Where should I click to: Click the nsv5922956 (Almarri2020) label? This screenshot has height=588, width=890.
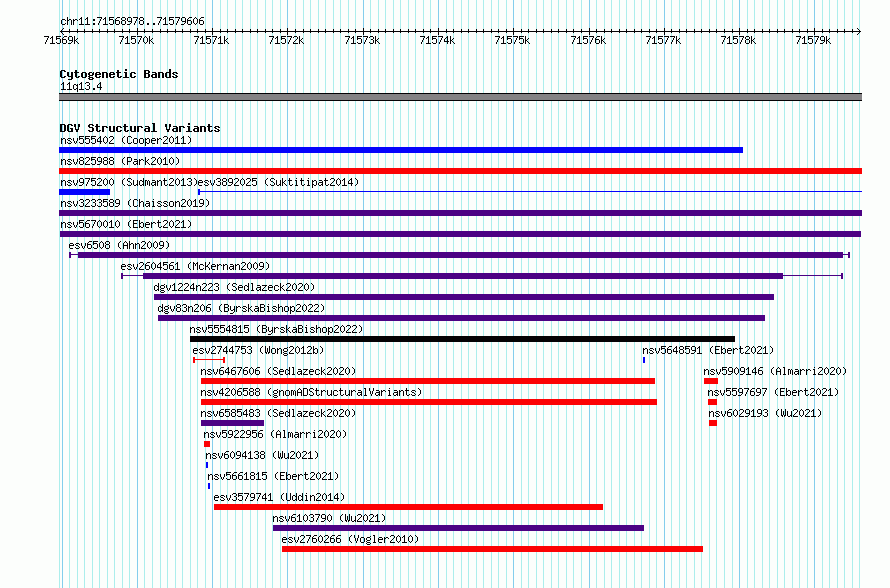[275, 434]
